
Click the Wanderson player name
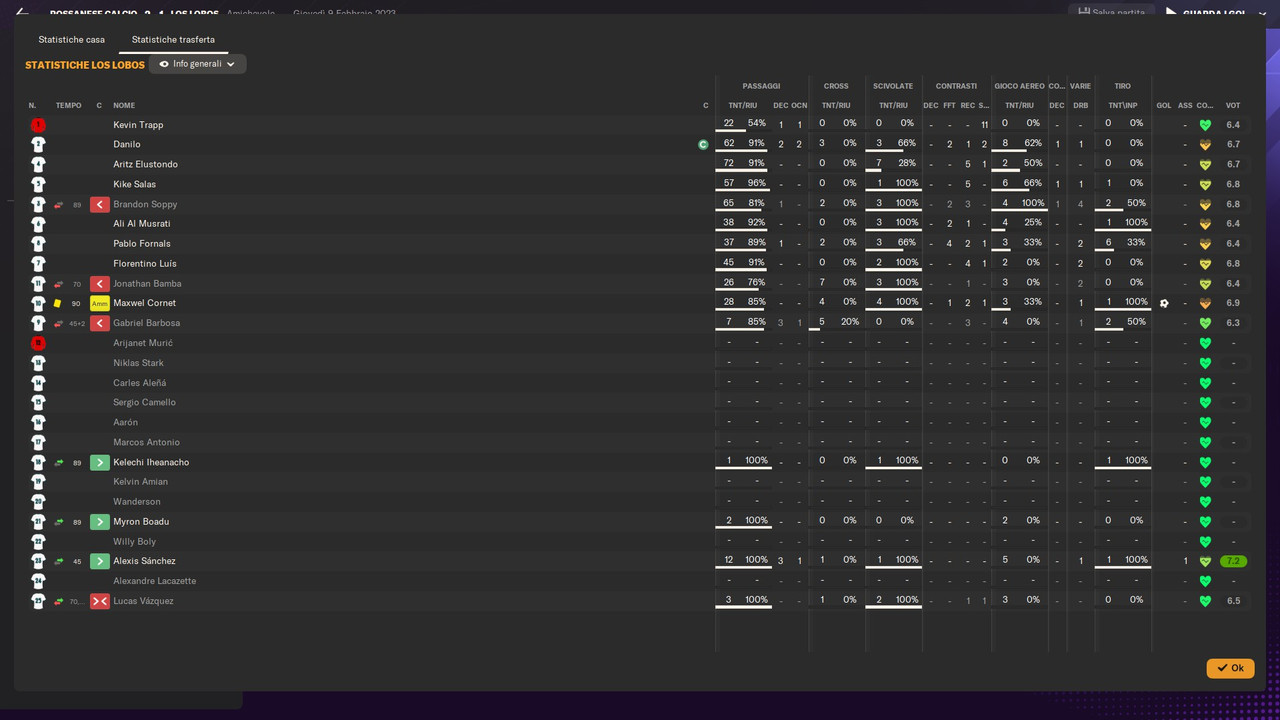coord(137,502)
